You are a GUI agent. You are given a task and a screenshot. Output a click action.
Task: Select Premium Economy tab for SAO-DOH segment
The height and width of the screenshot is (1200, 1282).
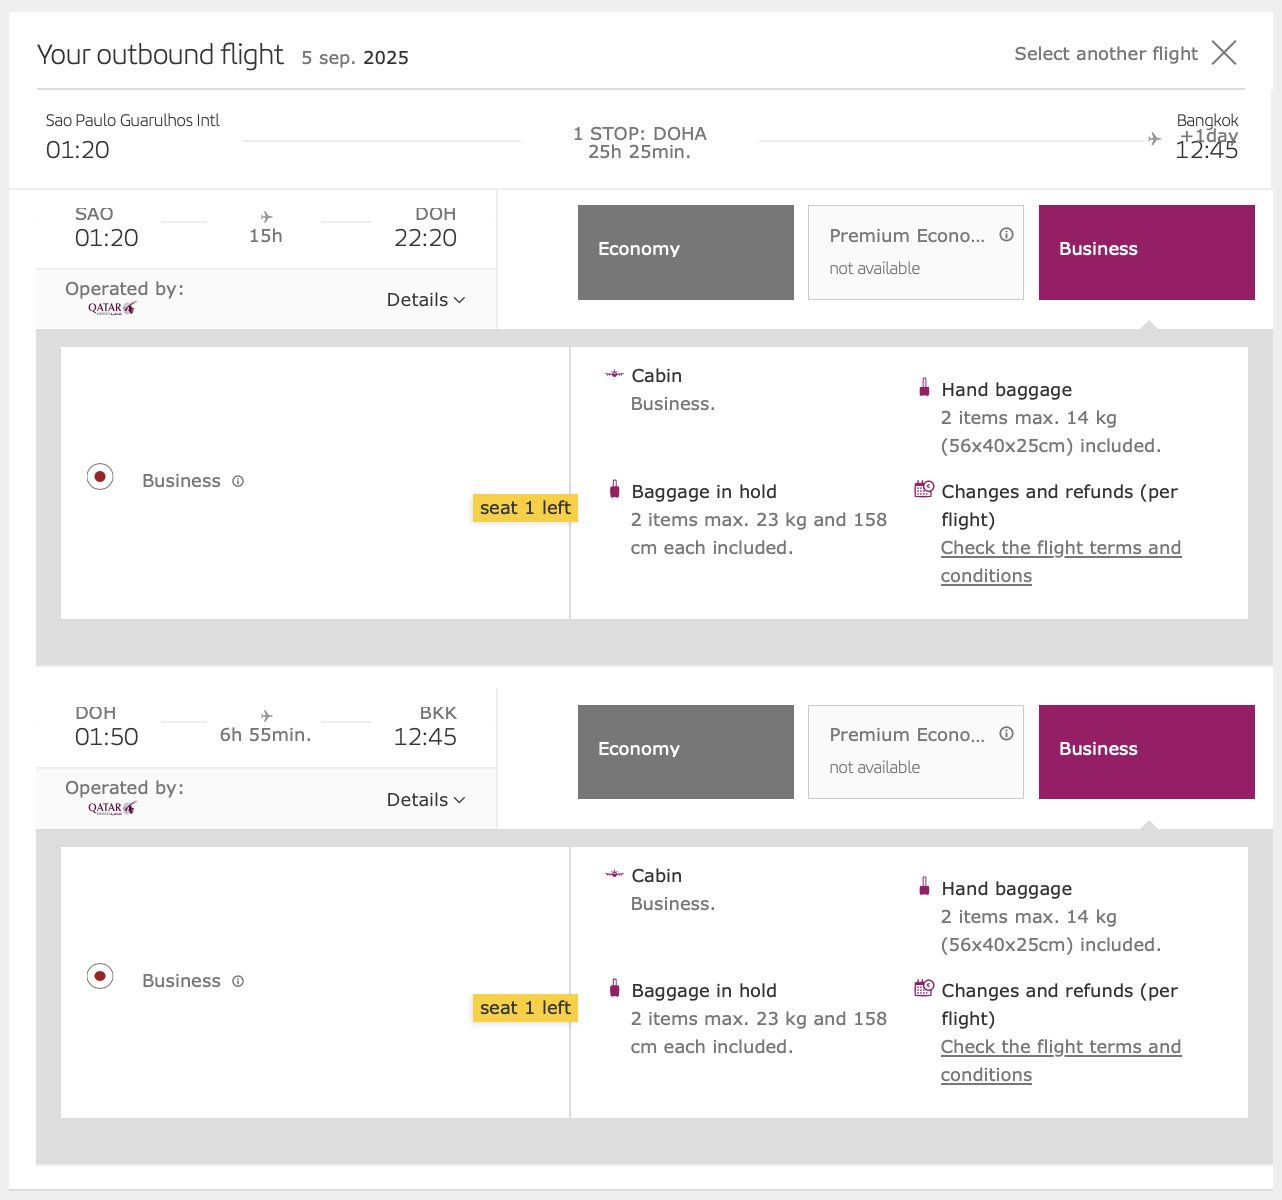pos(916,252)
